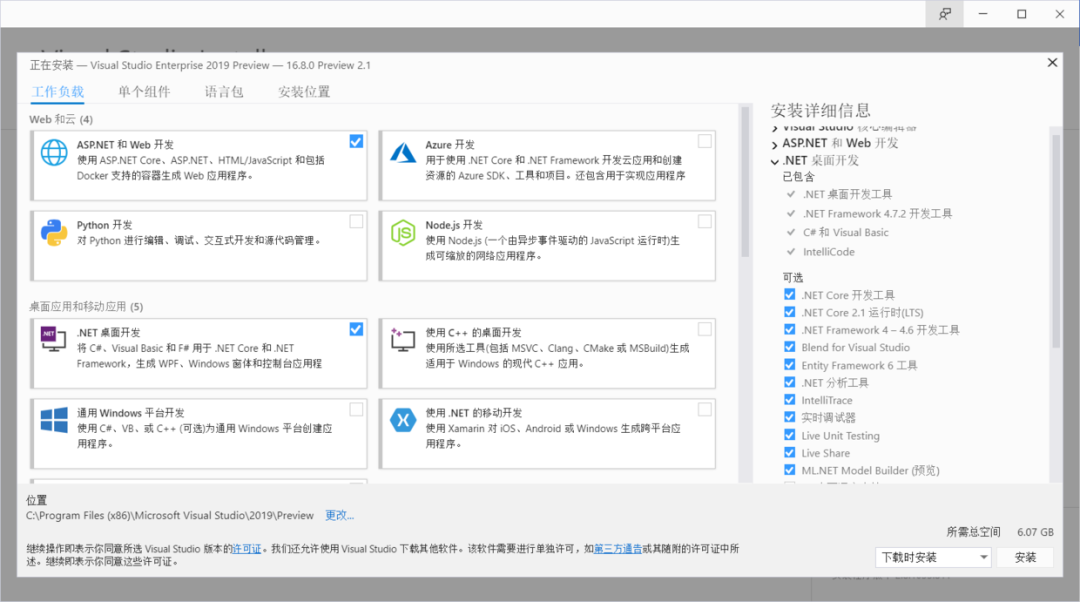Uncheck Entity Framework 6 工具 option

[x=789, y=365]
